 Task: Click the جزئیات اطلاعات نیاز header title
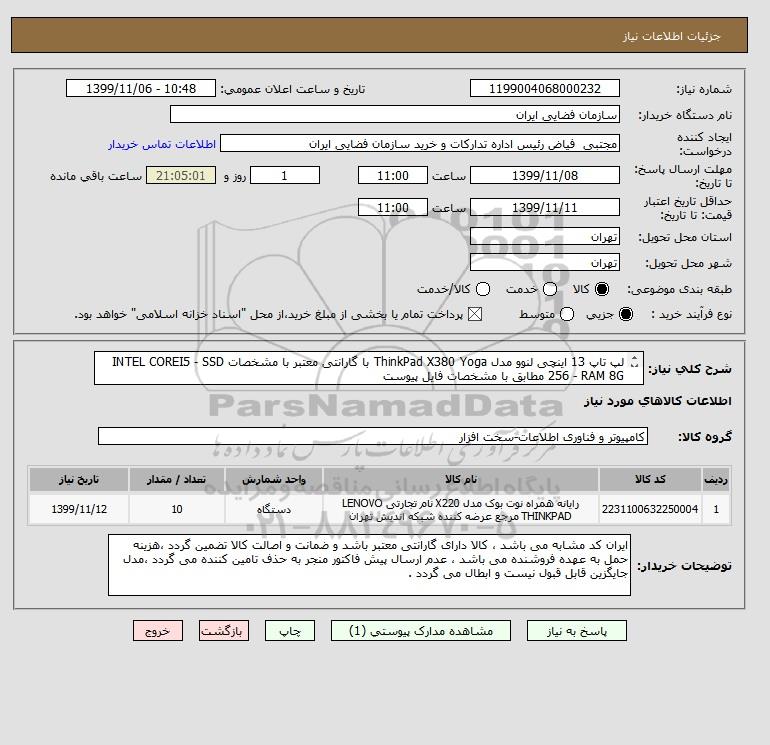pos(671,36)
